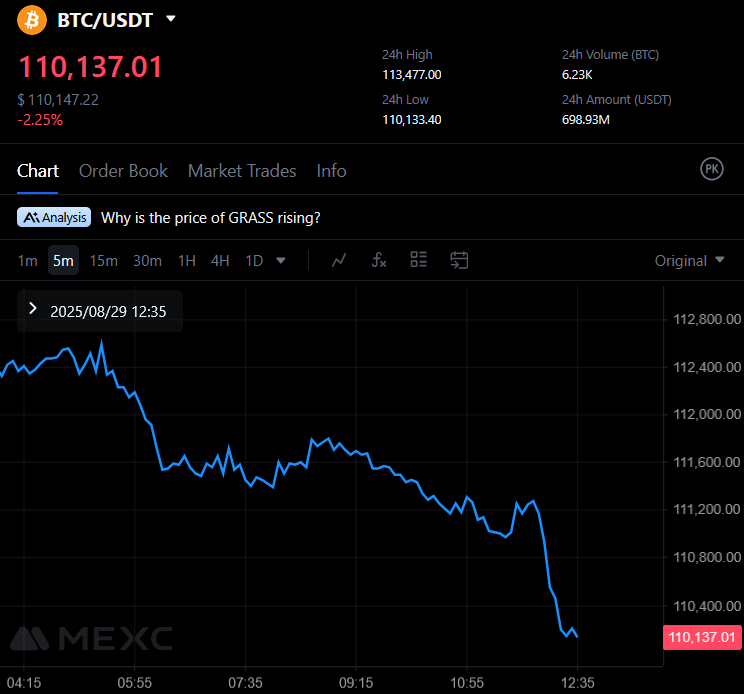
Task: Click the red 110,137.01 price axis label
Action: (702, 637)
